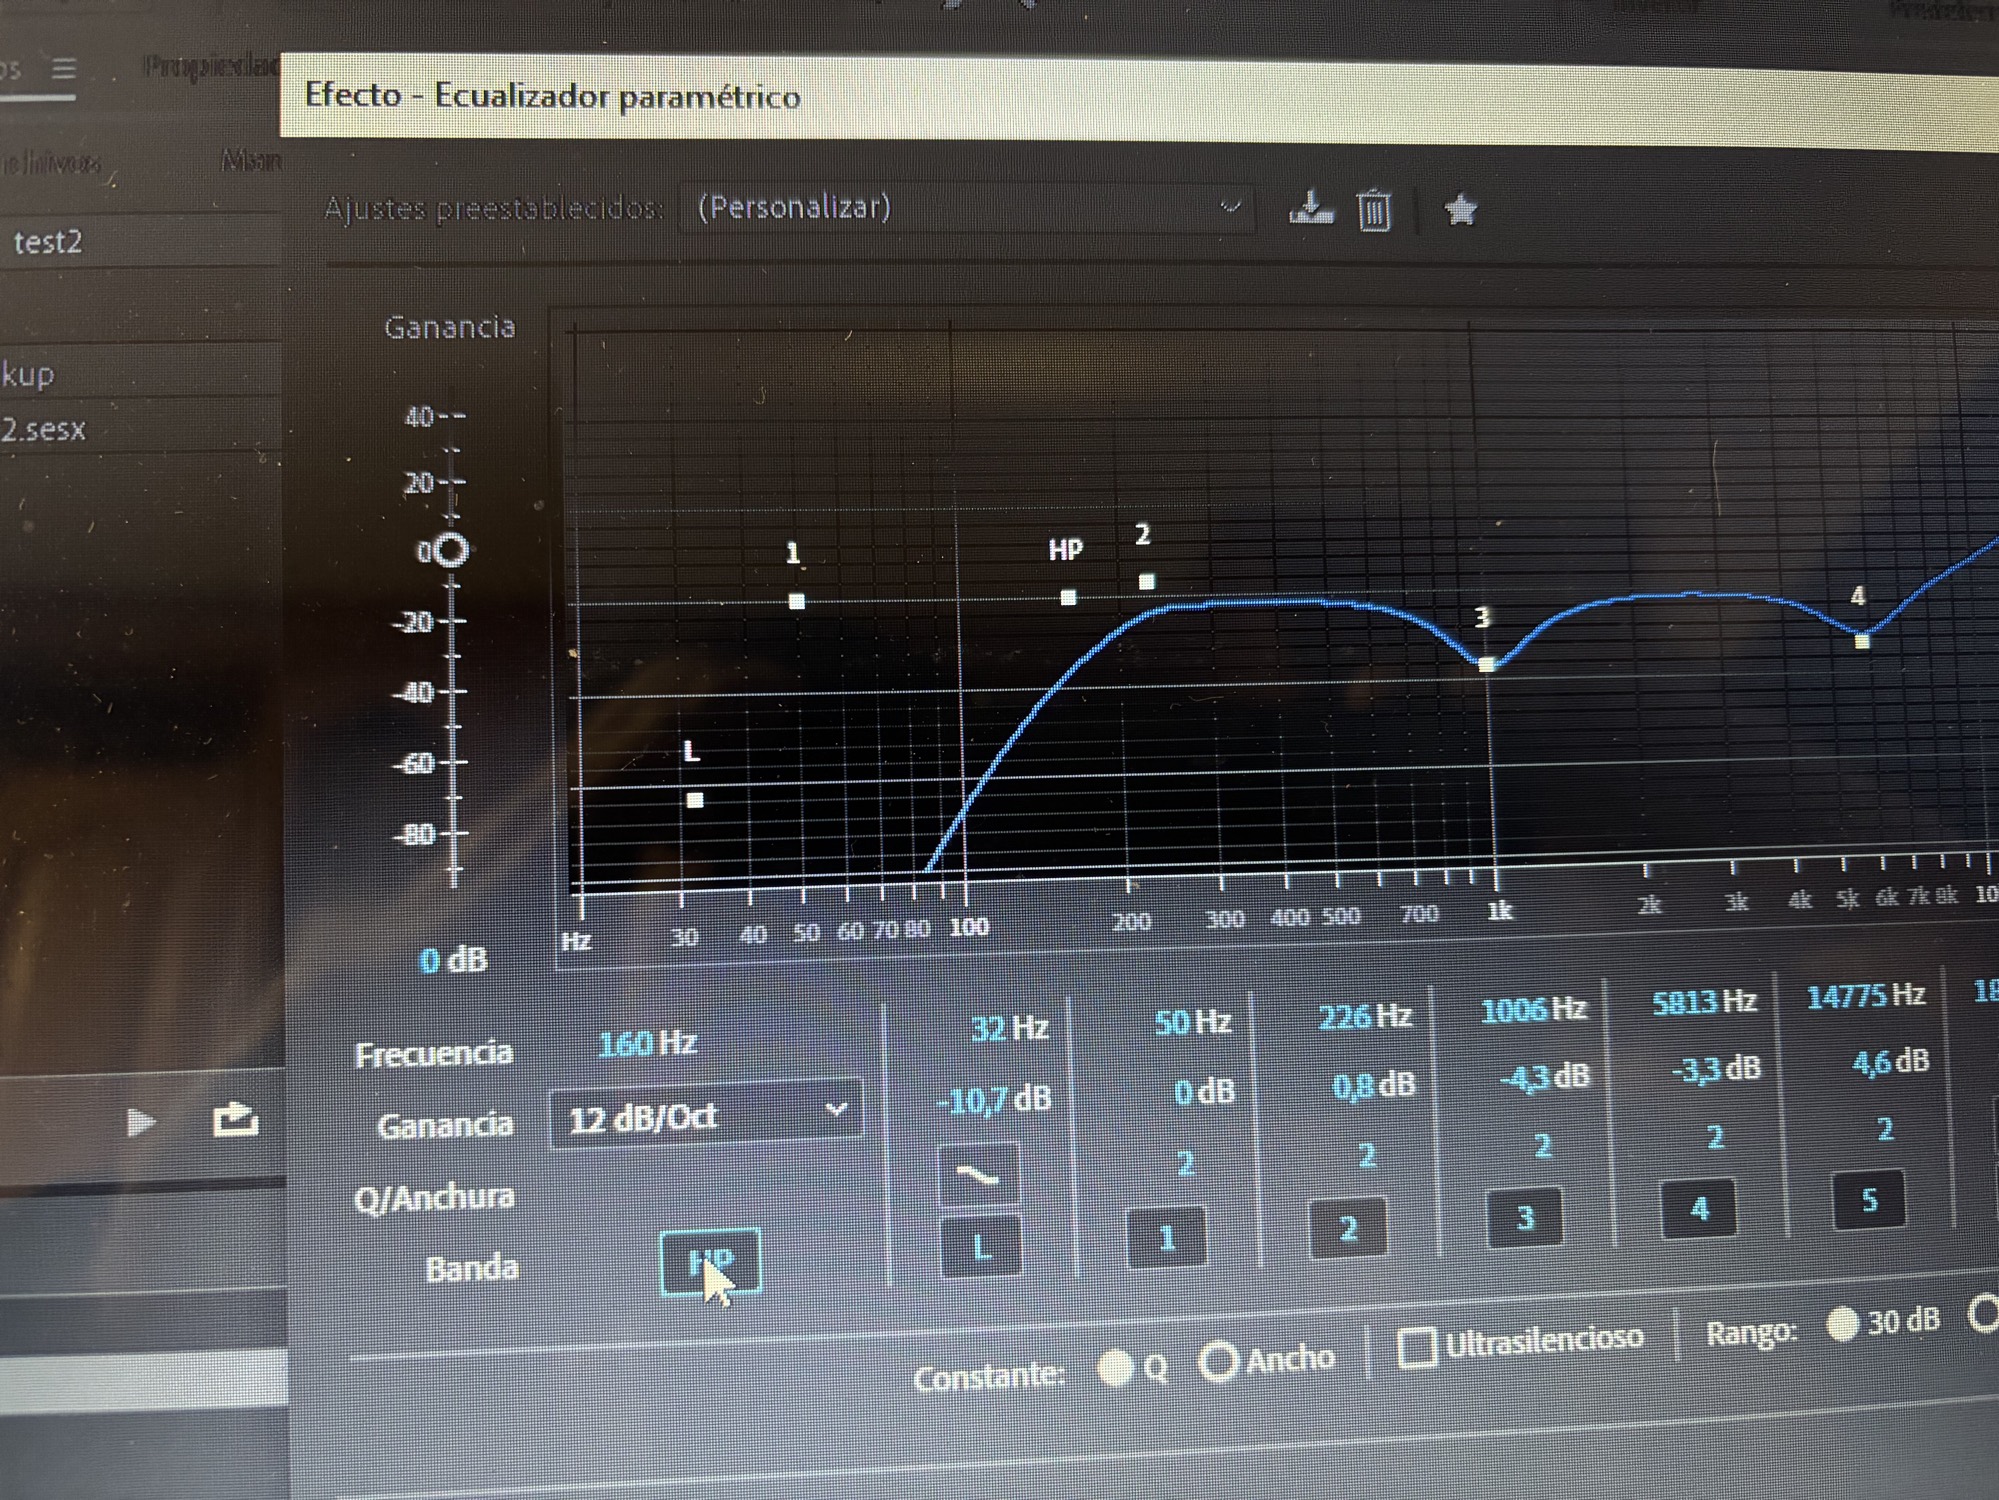Toggle band 1 button

tap(1166, 1238)
